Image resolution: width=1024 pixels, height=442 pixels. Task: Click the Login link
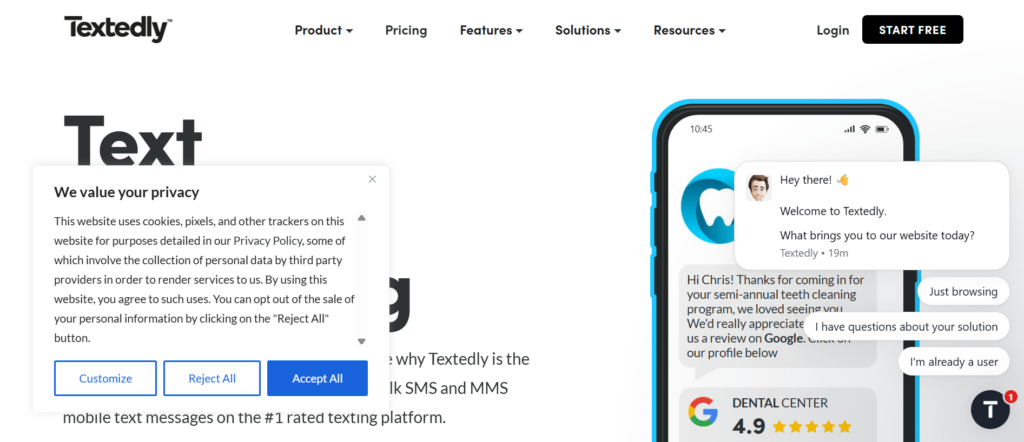point(832,30)
